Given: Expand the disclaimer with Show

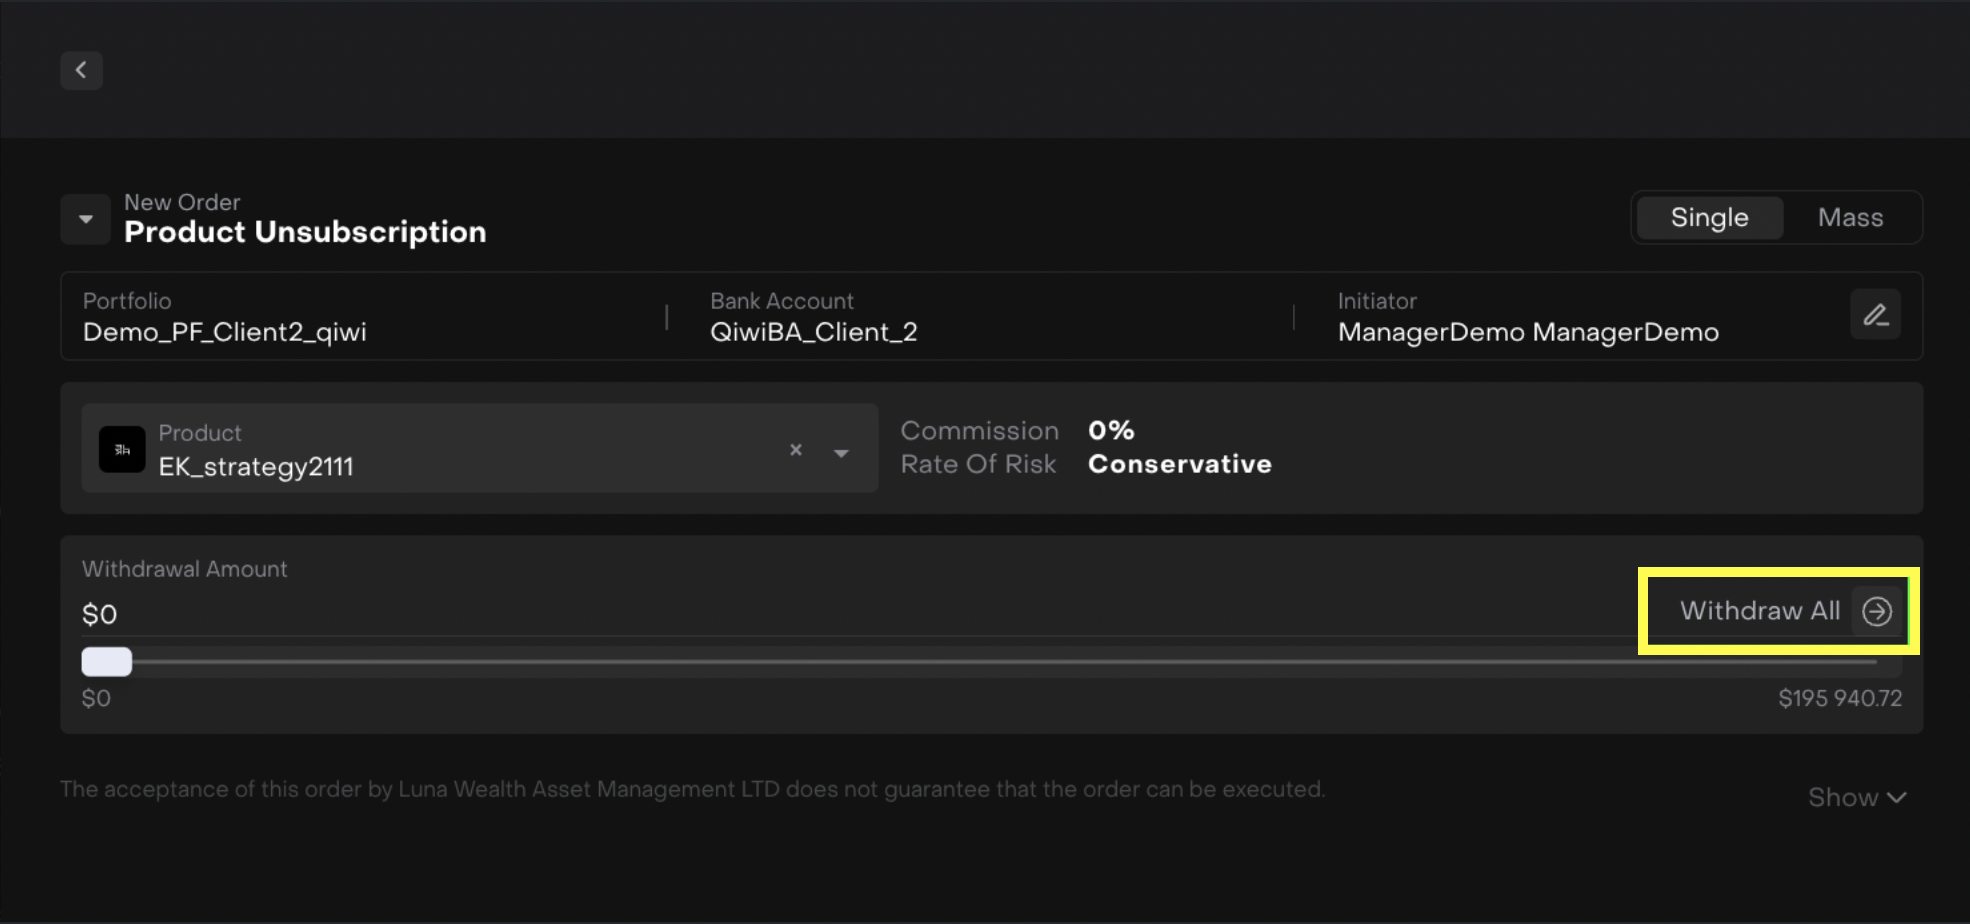Looking at the screenshot, I should coord(1856,797).
